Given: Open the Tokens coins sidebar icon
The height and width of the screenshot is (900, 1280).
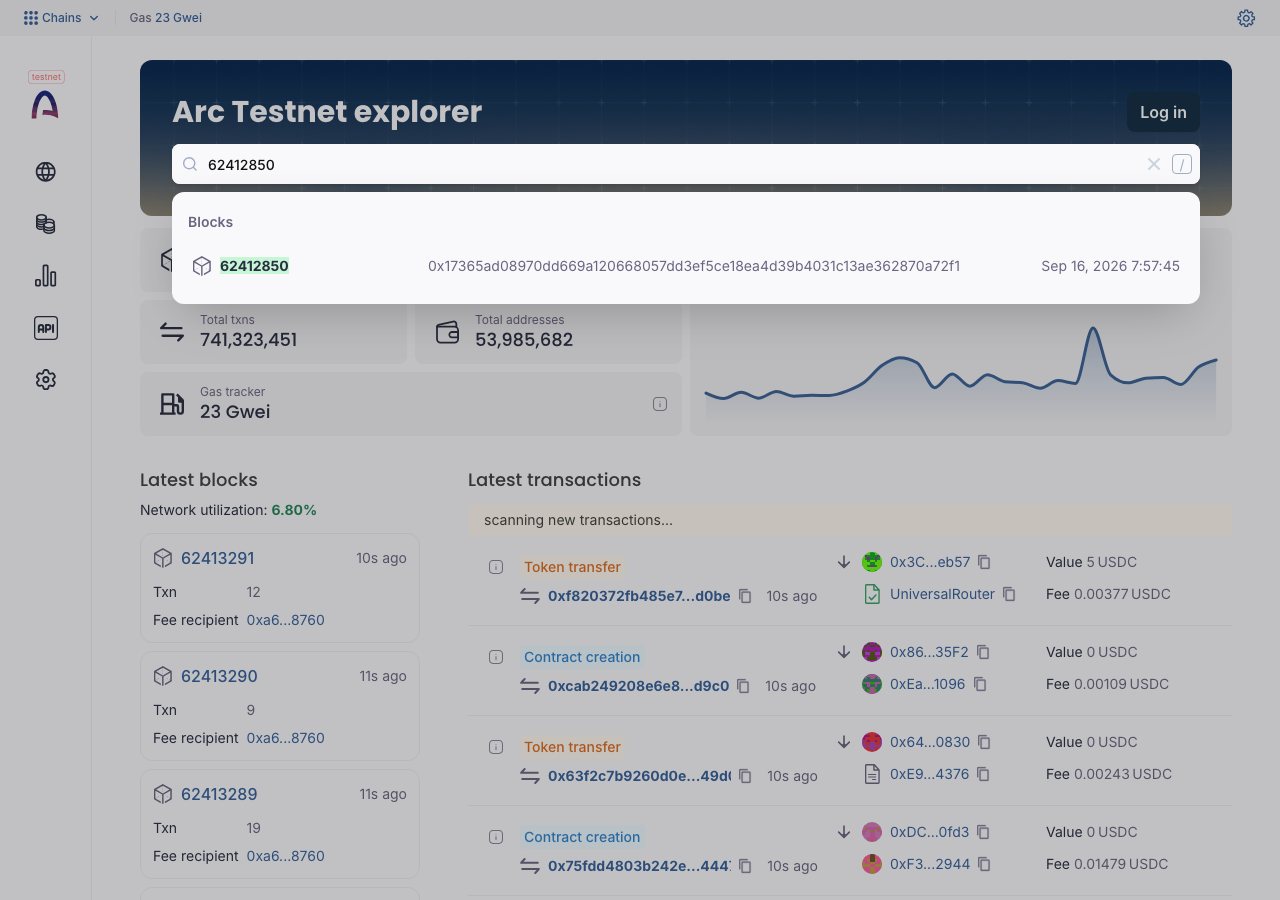Looking at the screenshot, I should click(45, 224).
